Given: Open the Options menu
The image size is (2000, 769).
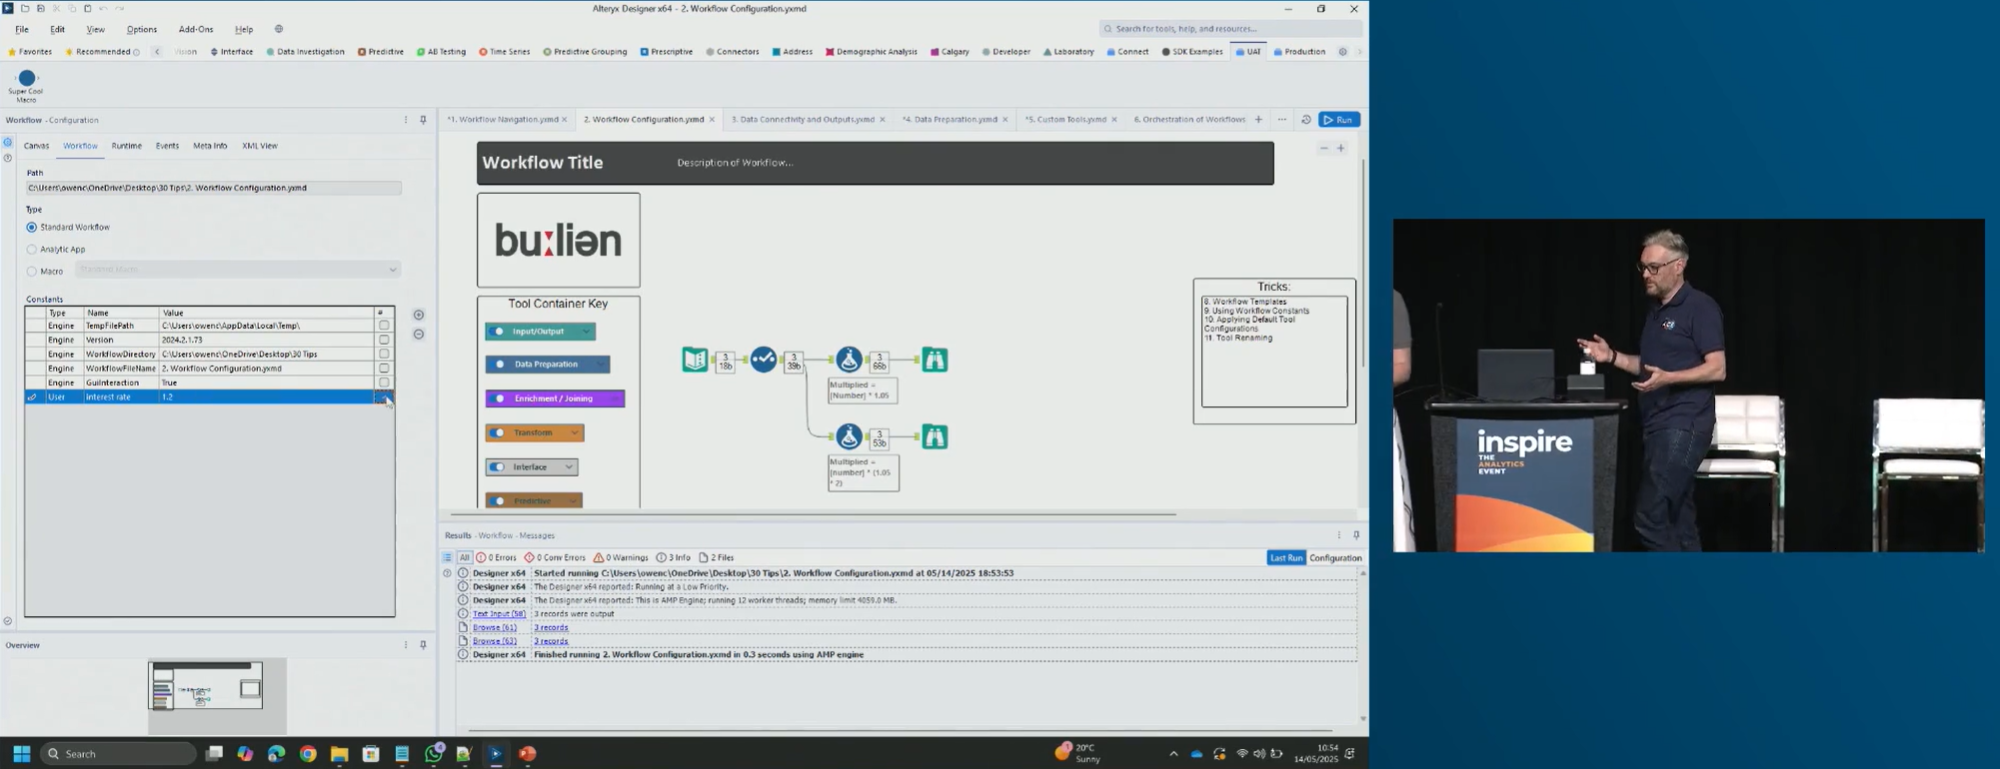Looking at the screenshot, I should [x=142, y=29].
